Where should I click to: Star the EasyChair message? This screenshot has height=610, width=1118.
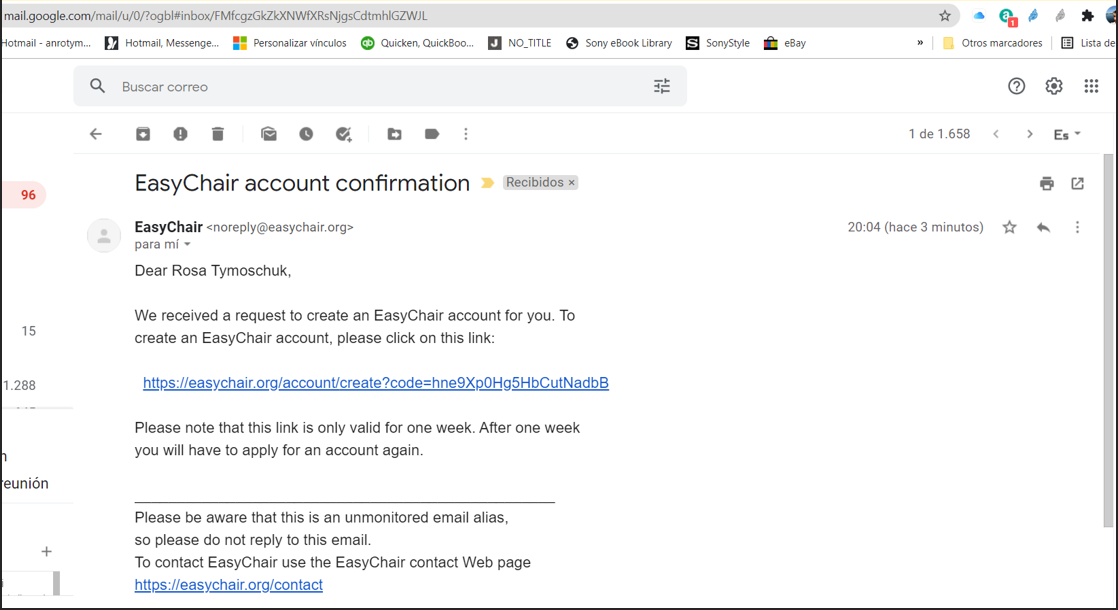(x=1009, y=227)
